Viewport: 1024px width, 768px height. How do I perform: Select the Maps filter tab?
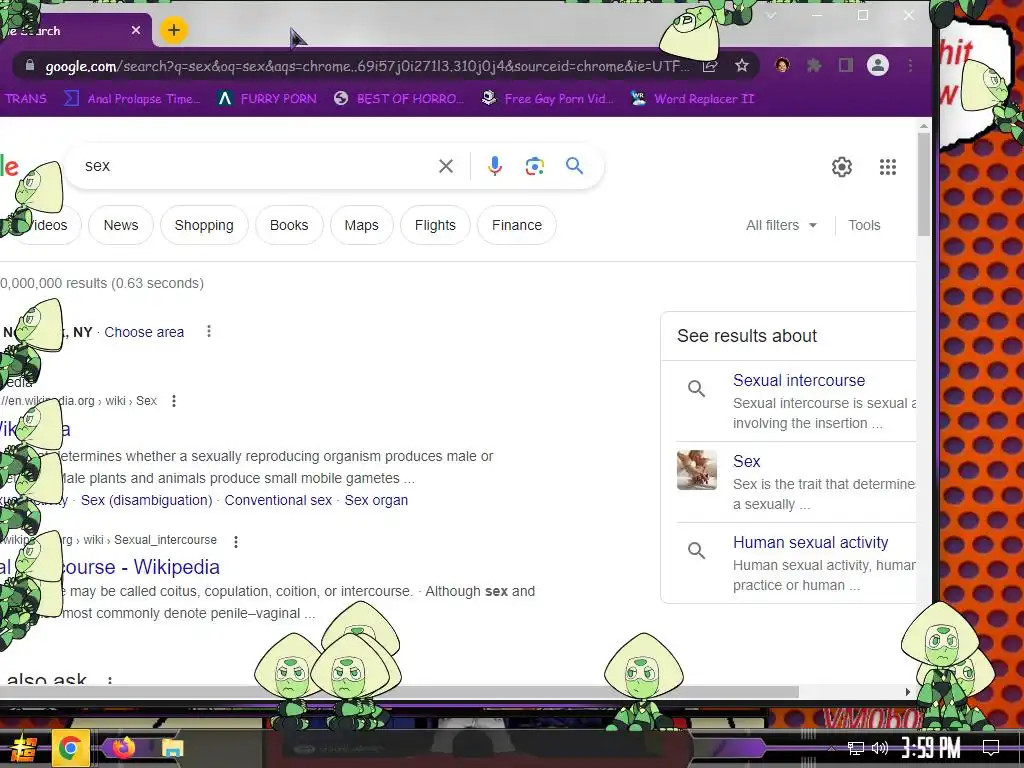[x=361, y=225]
